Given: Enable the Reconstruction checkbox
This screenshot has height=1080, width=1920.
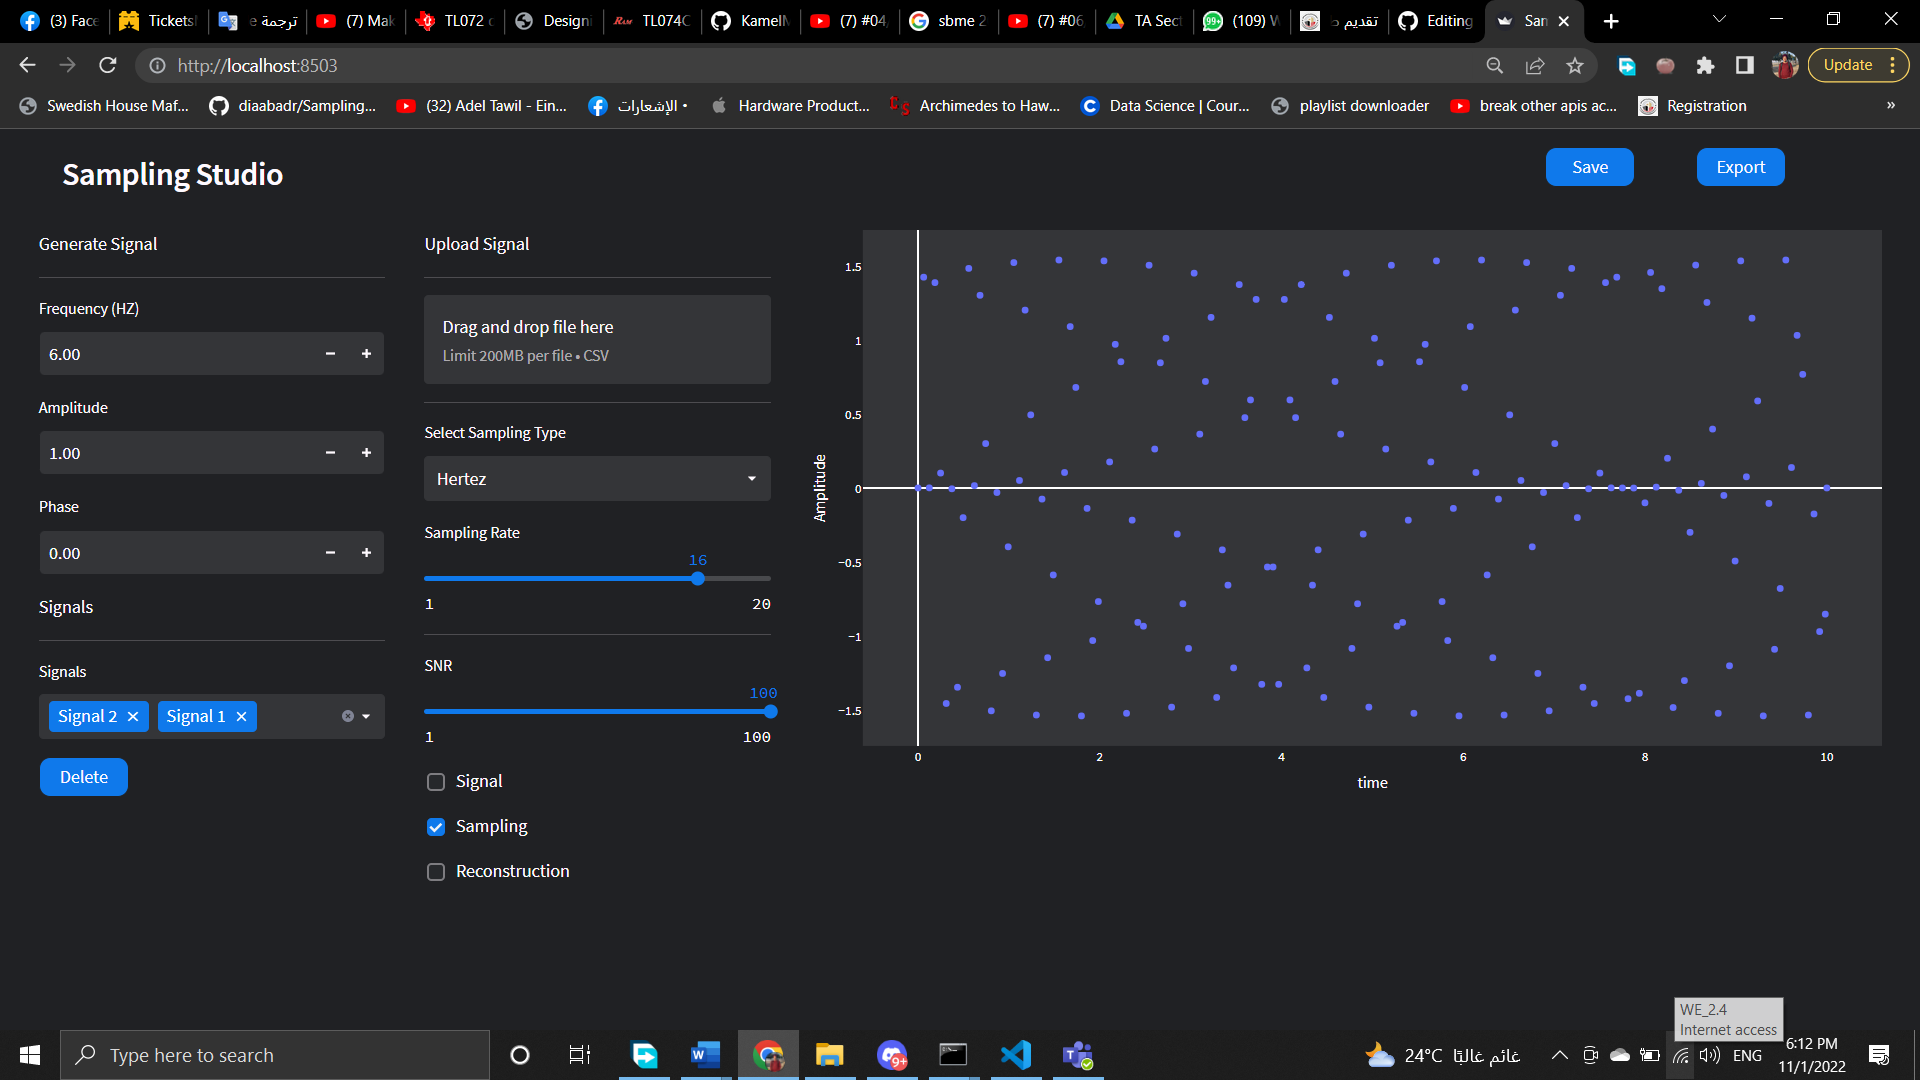Looking at the screenshot, I should (435, 871).
